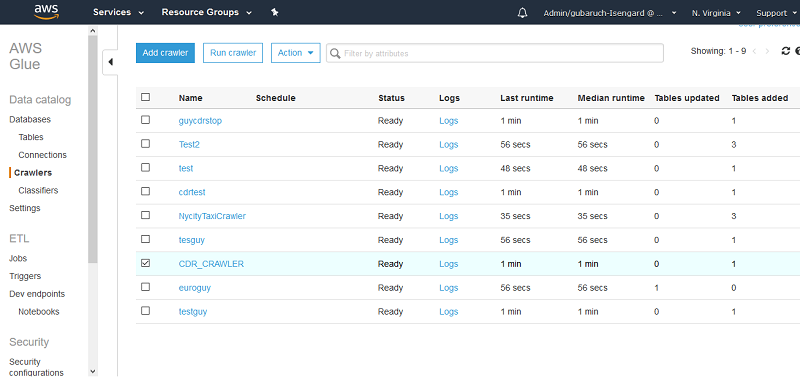
Task: Change region from N. Virginia
Action: 717,13
